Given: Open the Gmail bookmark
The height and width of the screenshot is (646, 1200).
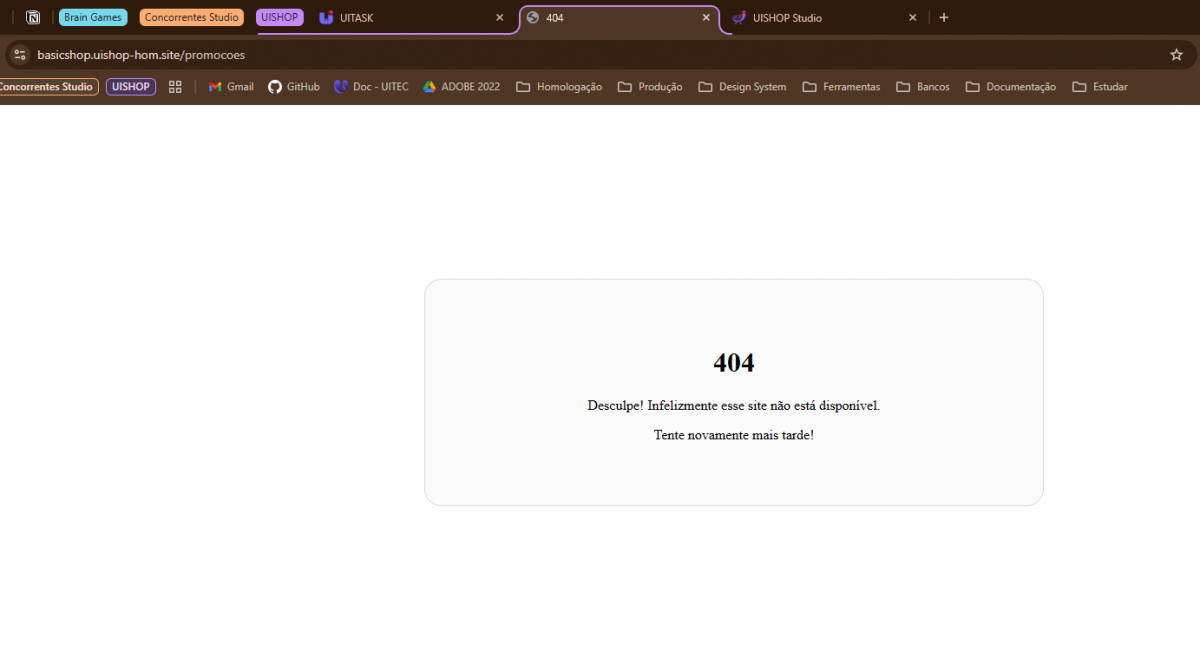Looking at the screenshot, I should pyautogui.click(x=231, y=87).
